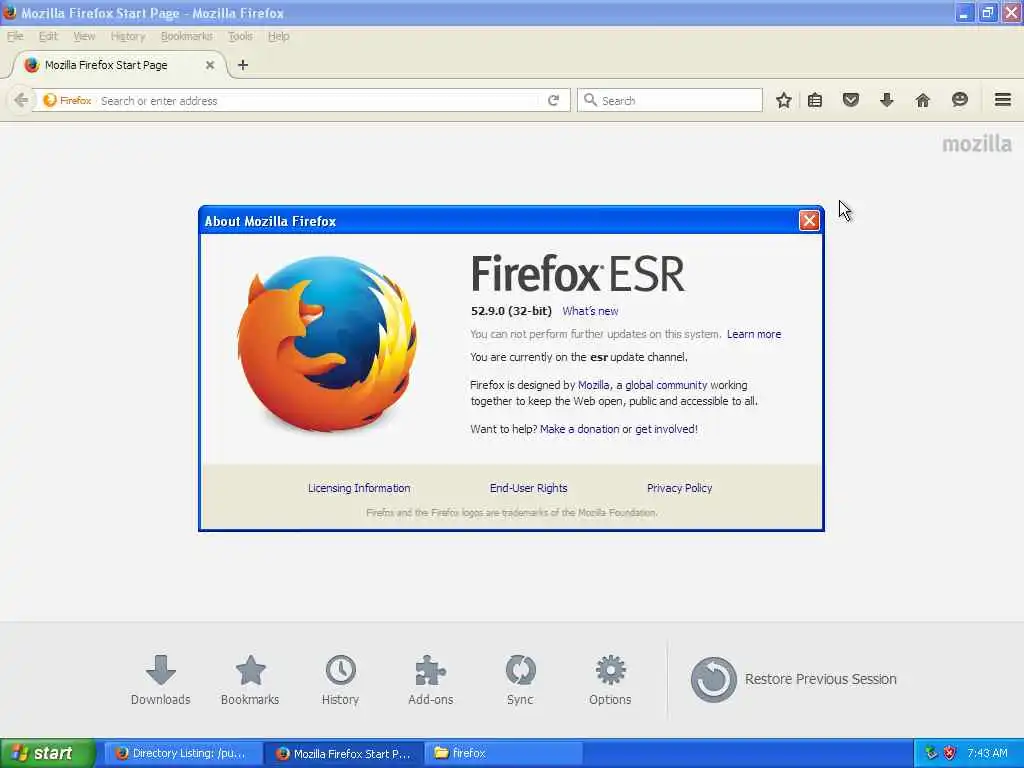The height and width of the screenshot is (768, 1024).
Task: Show your bookmarks list icon
Action: [x=815, y=100]
